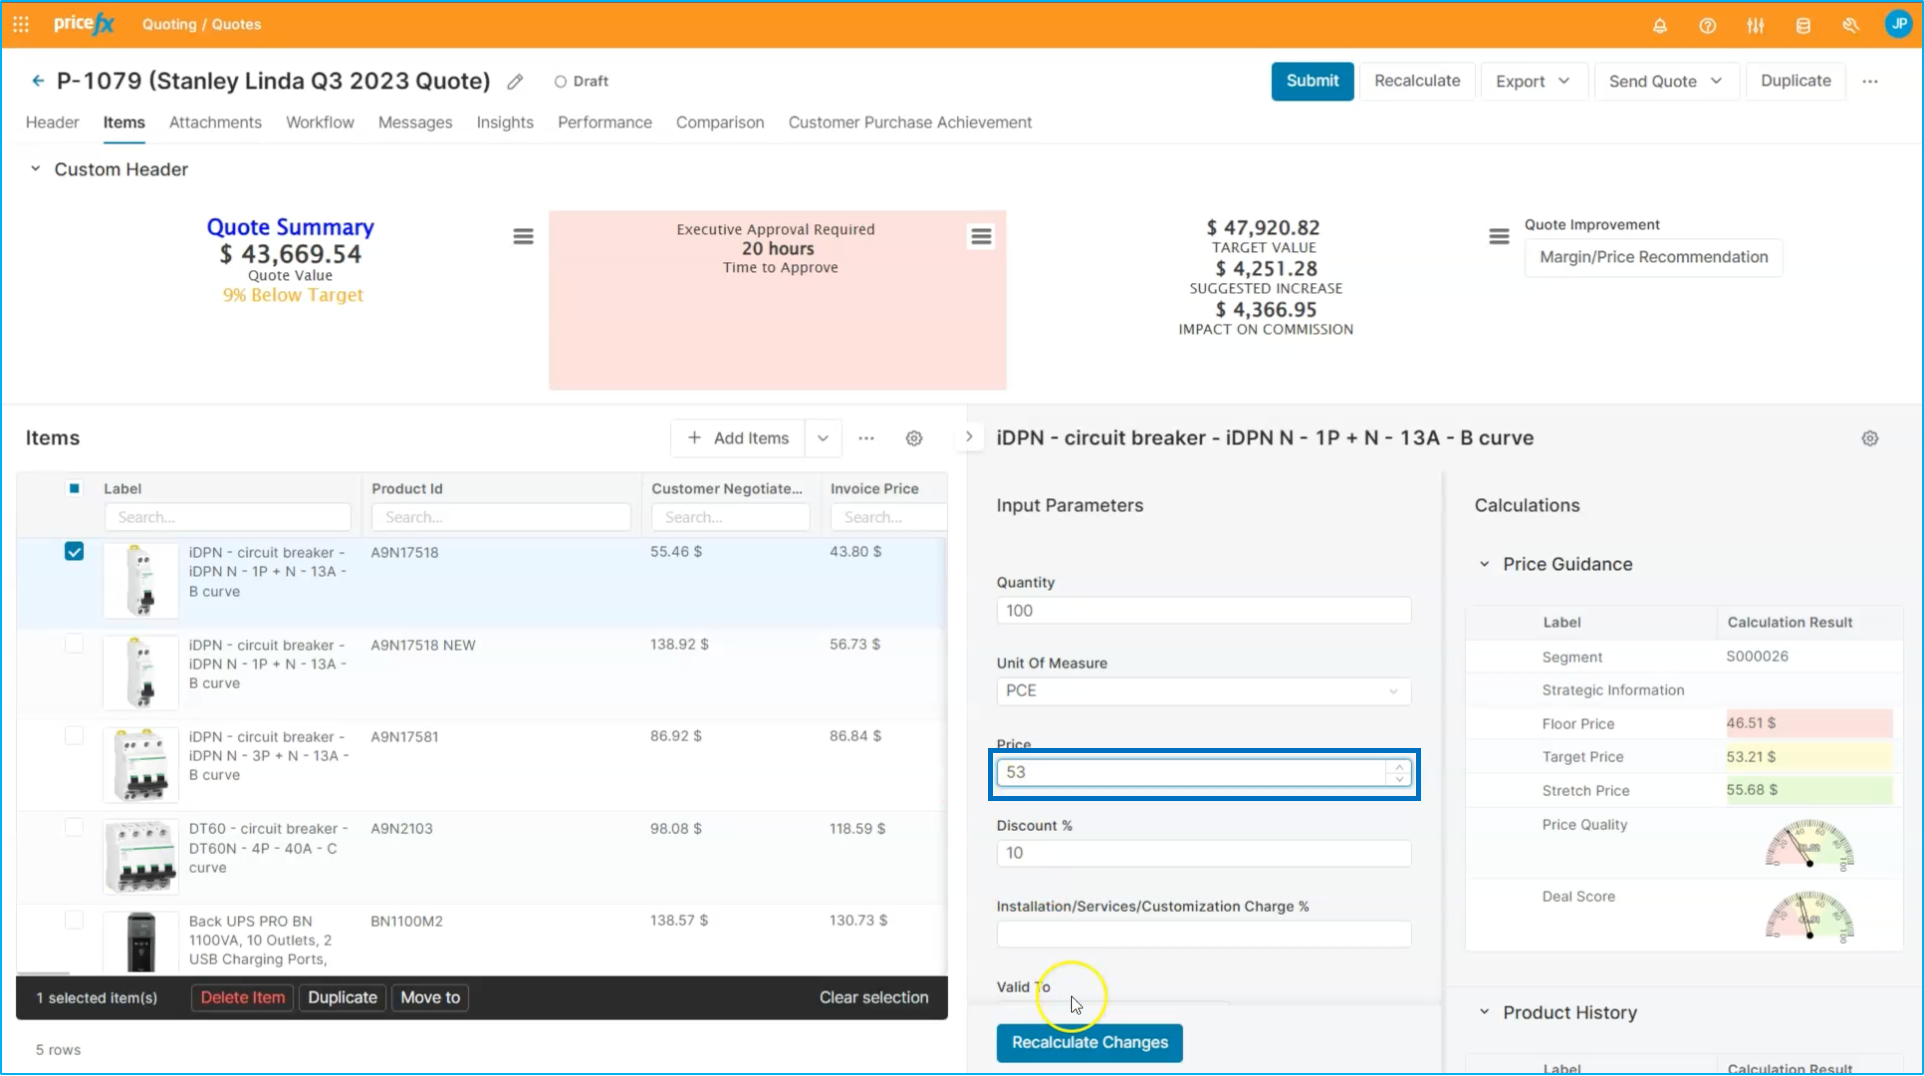
Task: Click into the Discount % input field
Action: click(1203, 853)
